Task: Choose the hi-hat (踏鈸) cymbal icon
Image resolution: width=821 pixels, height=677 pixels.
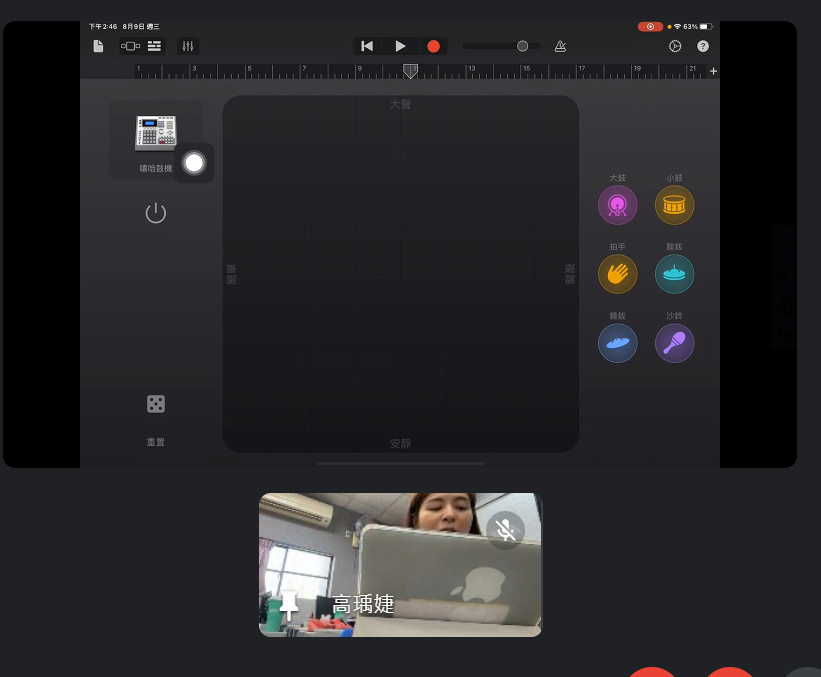Action: click(x=674, y=274)
